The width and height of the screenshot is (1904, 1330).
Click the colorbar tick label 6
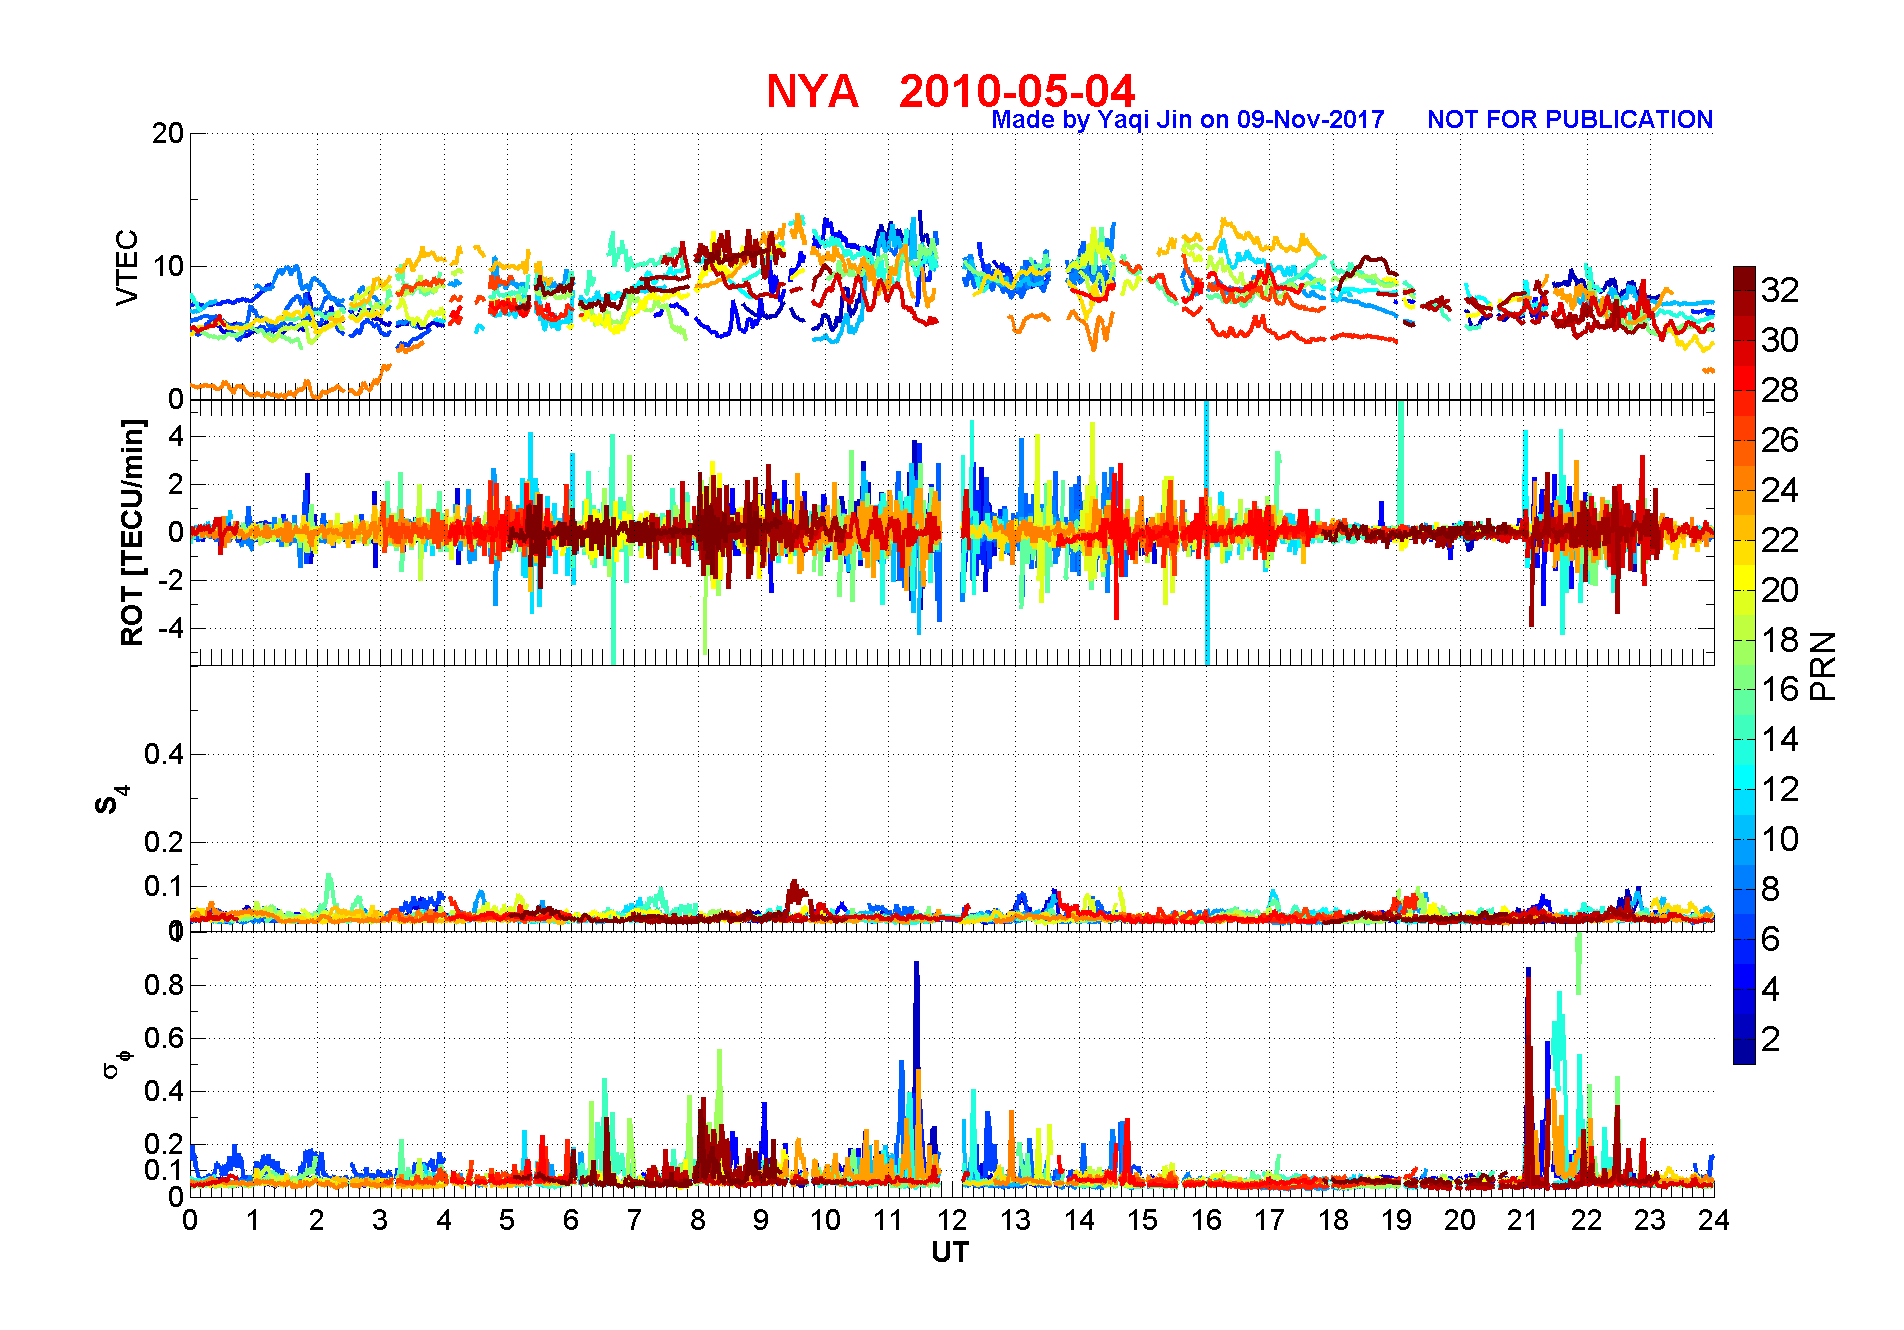(1771, 939)
